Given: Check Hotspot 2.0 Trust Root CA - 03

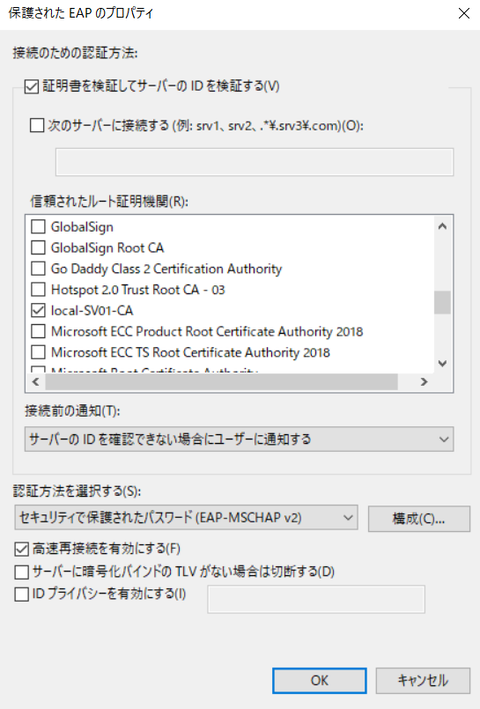Looking at the screenshot, I should 38,289.
